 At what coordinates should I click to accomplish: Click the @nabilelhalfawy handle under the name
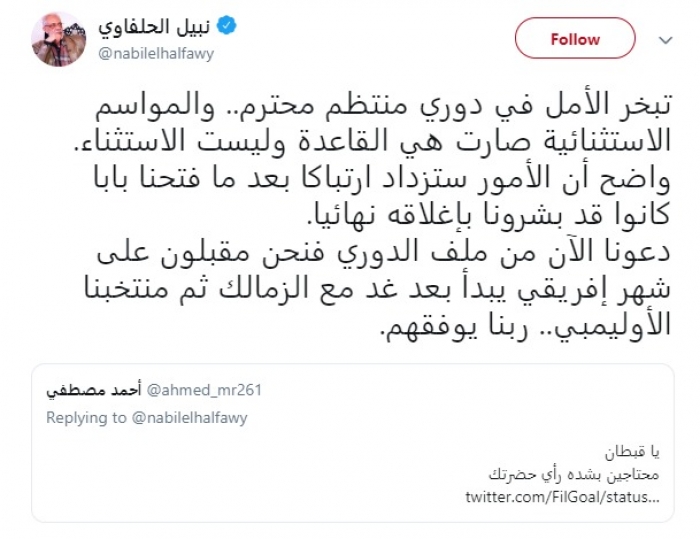(154, 53)
